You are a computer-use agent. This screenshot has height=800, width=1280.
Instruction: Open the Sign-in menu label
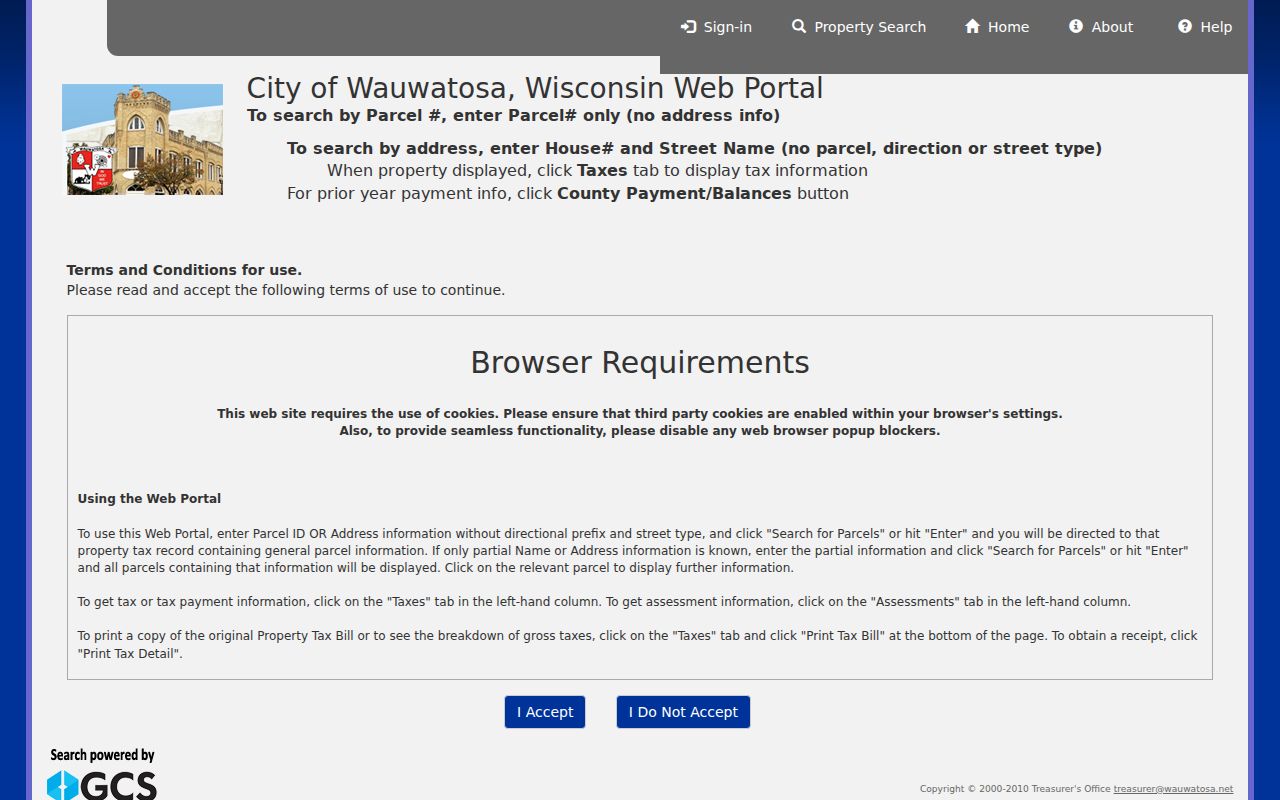point(727,27)
